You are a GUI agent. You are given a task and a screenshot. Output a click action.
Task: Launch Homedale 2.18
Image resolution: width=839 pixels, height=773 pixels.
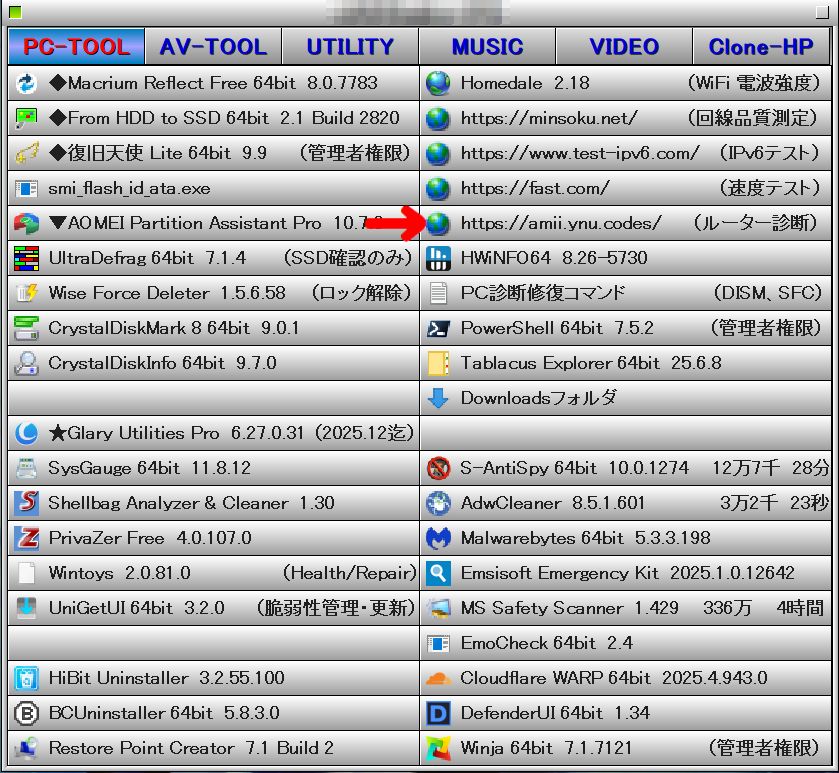pos(626,83)
